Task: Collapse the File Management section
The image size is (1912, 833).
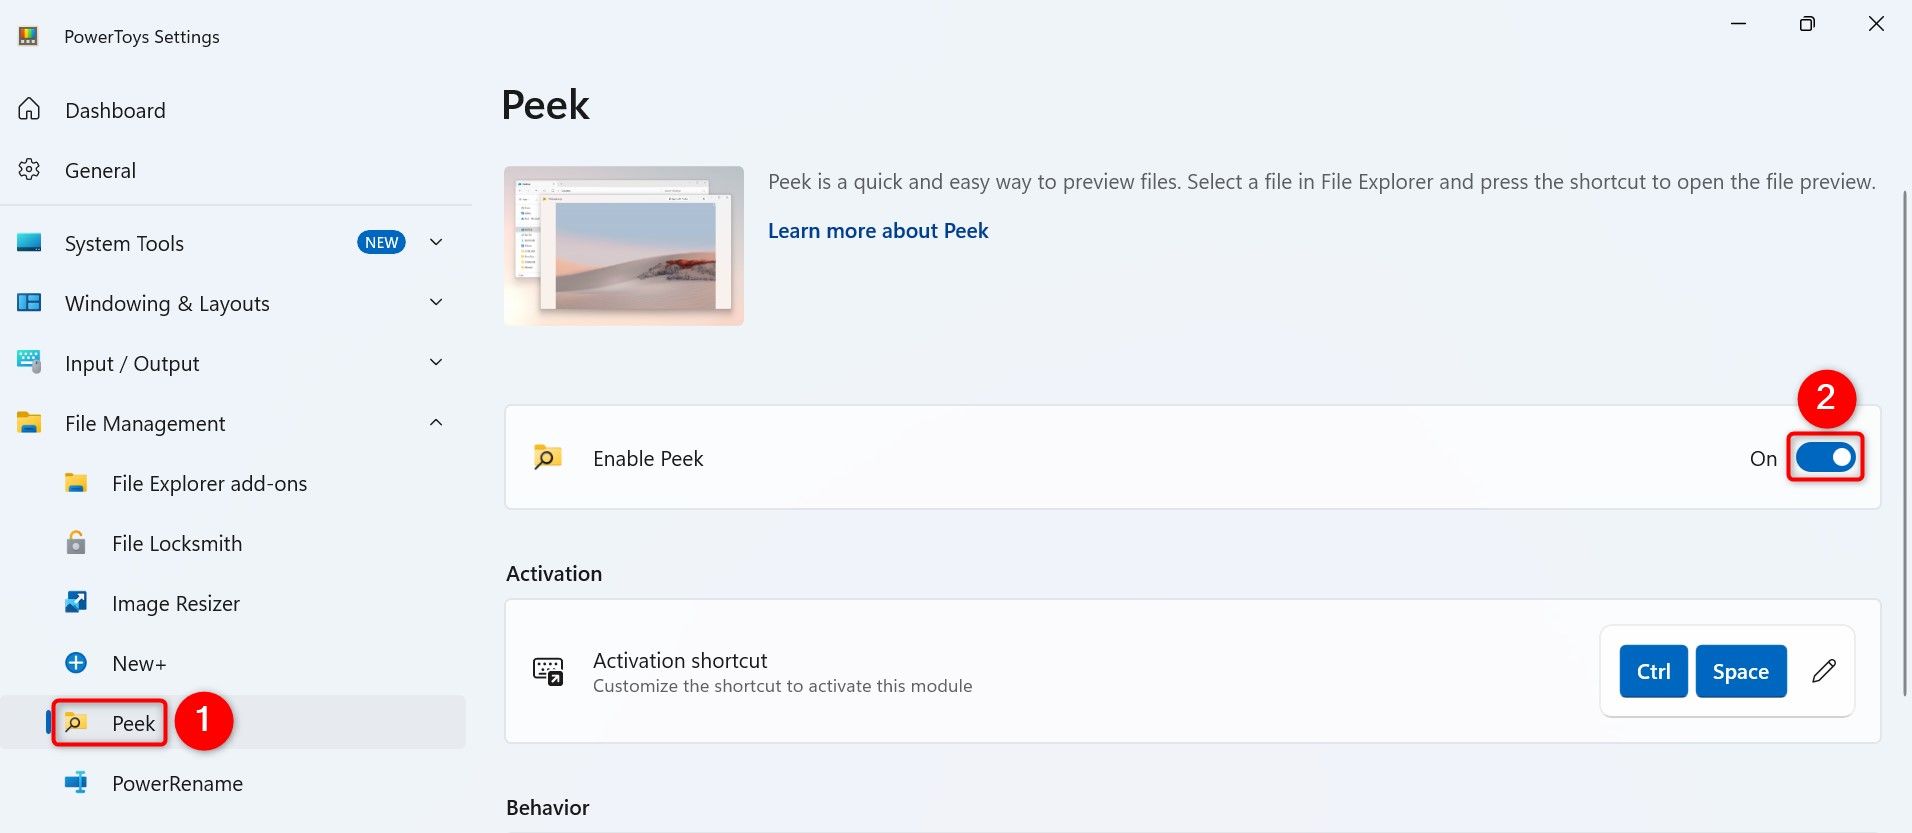Action: [436, 423]
